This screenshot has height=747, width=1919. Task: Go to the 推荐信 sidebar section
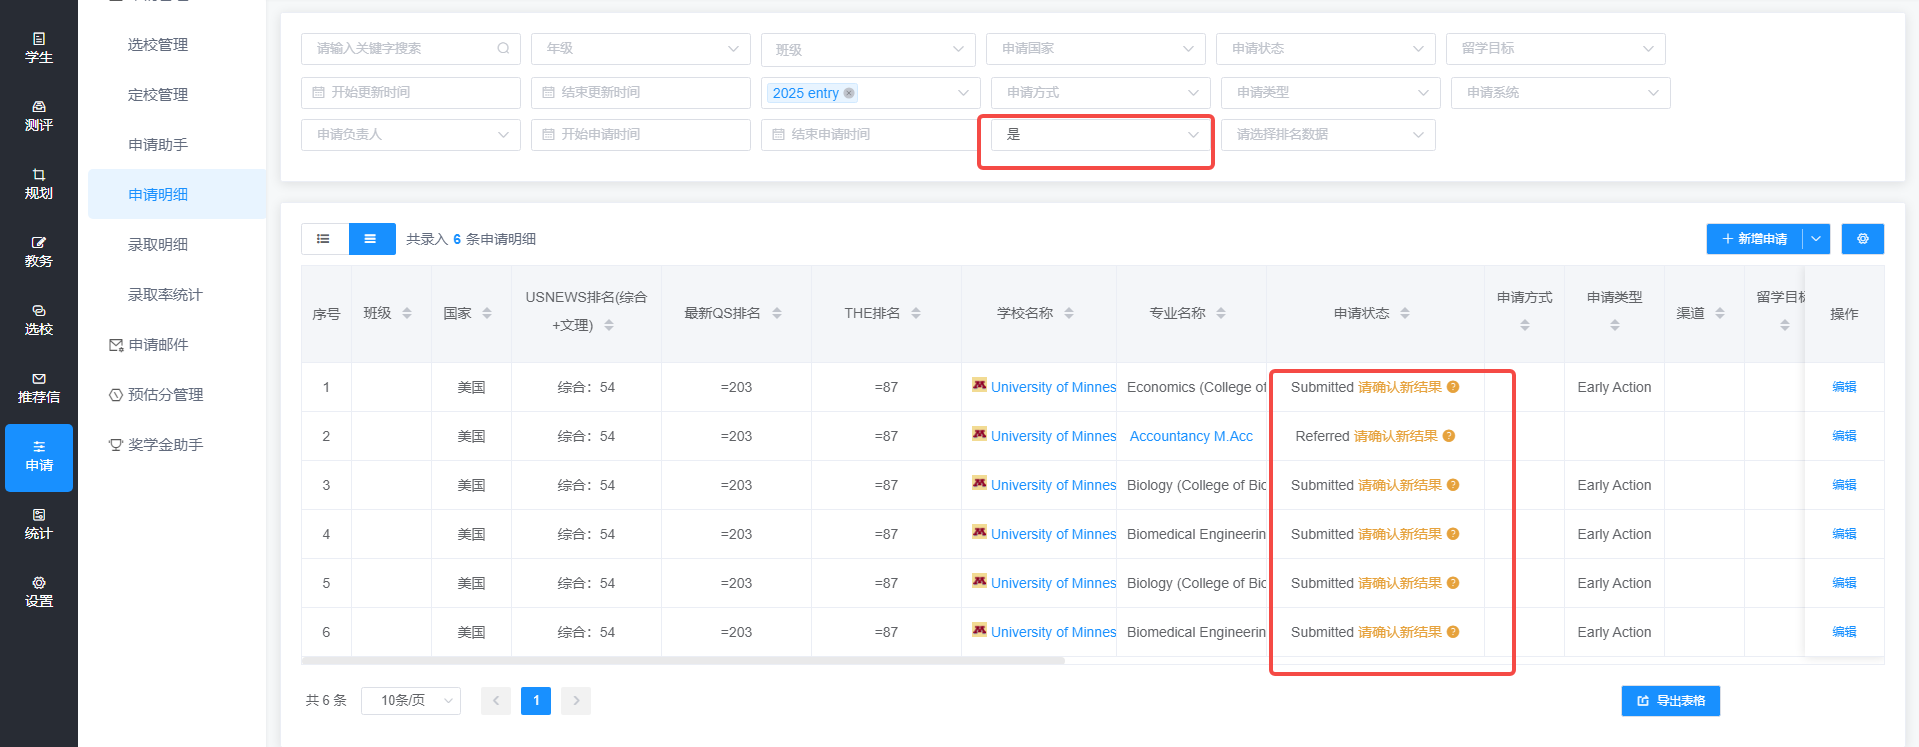[x=39, y=388]
